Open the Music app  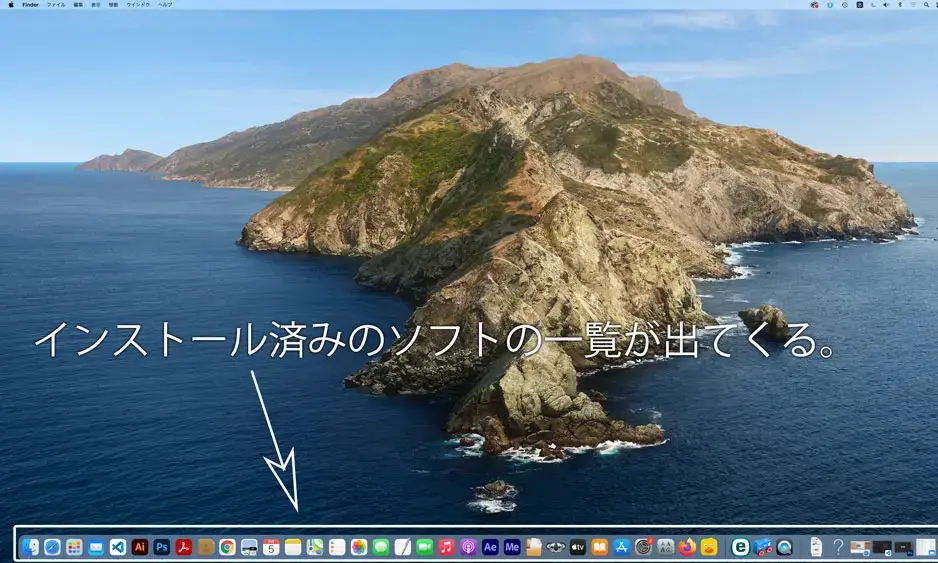click(x=446, y=546)
